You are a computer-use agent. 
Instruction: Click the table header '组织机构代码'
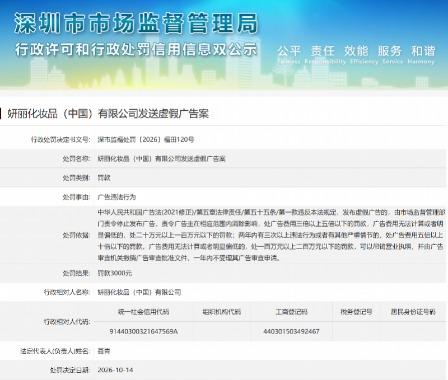(222, 312)
